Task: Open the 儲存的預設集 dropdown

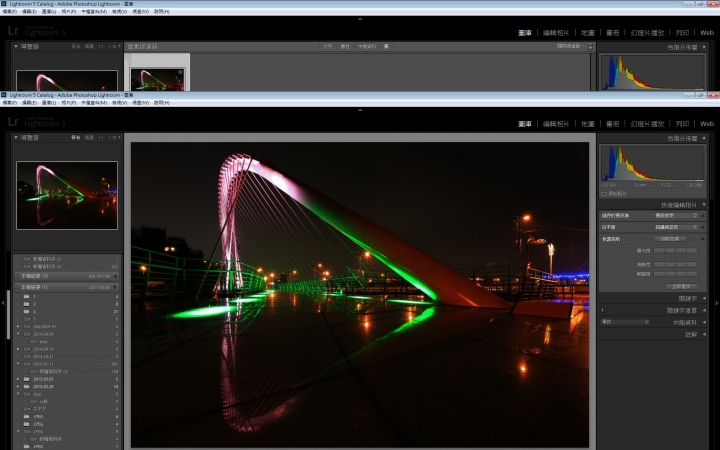Action: 676,215
